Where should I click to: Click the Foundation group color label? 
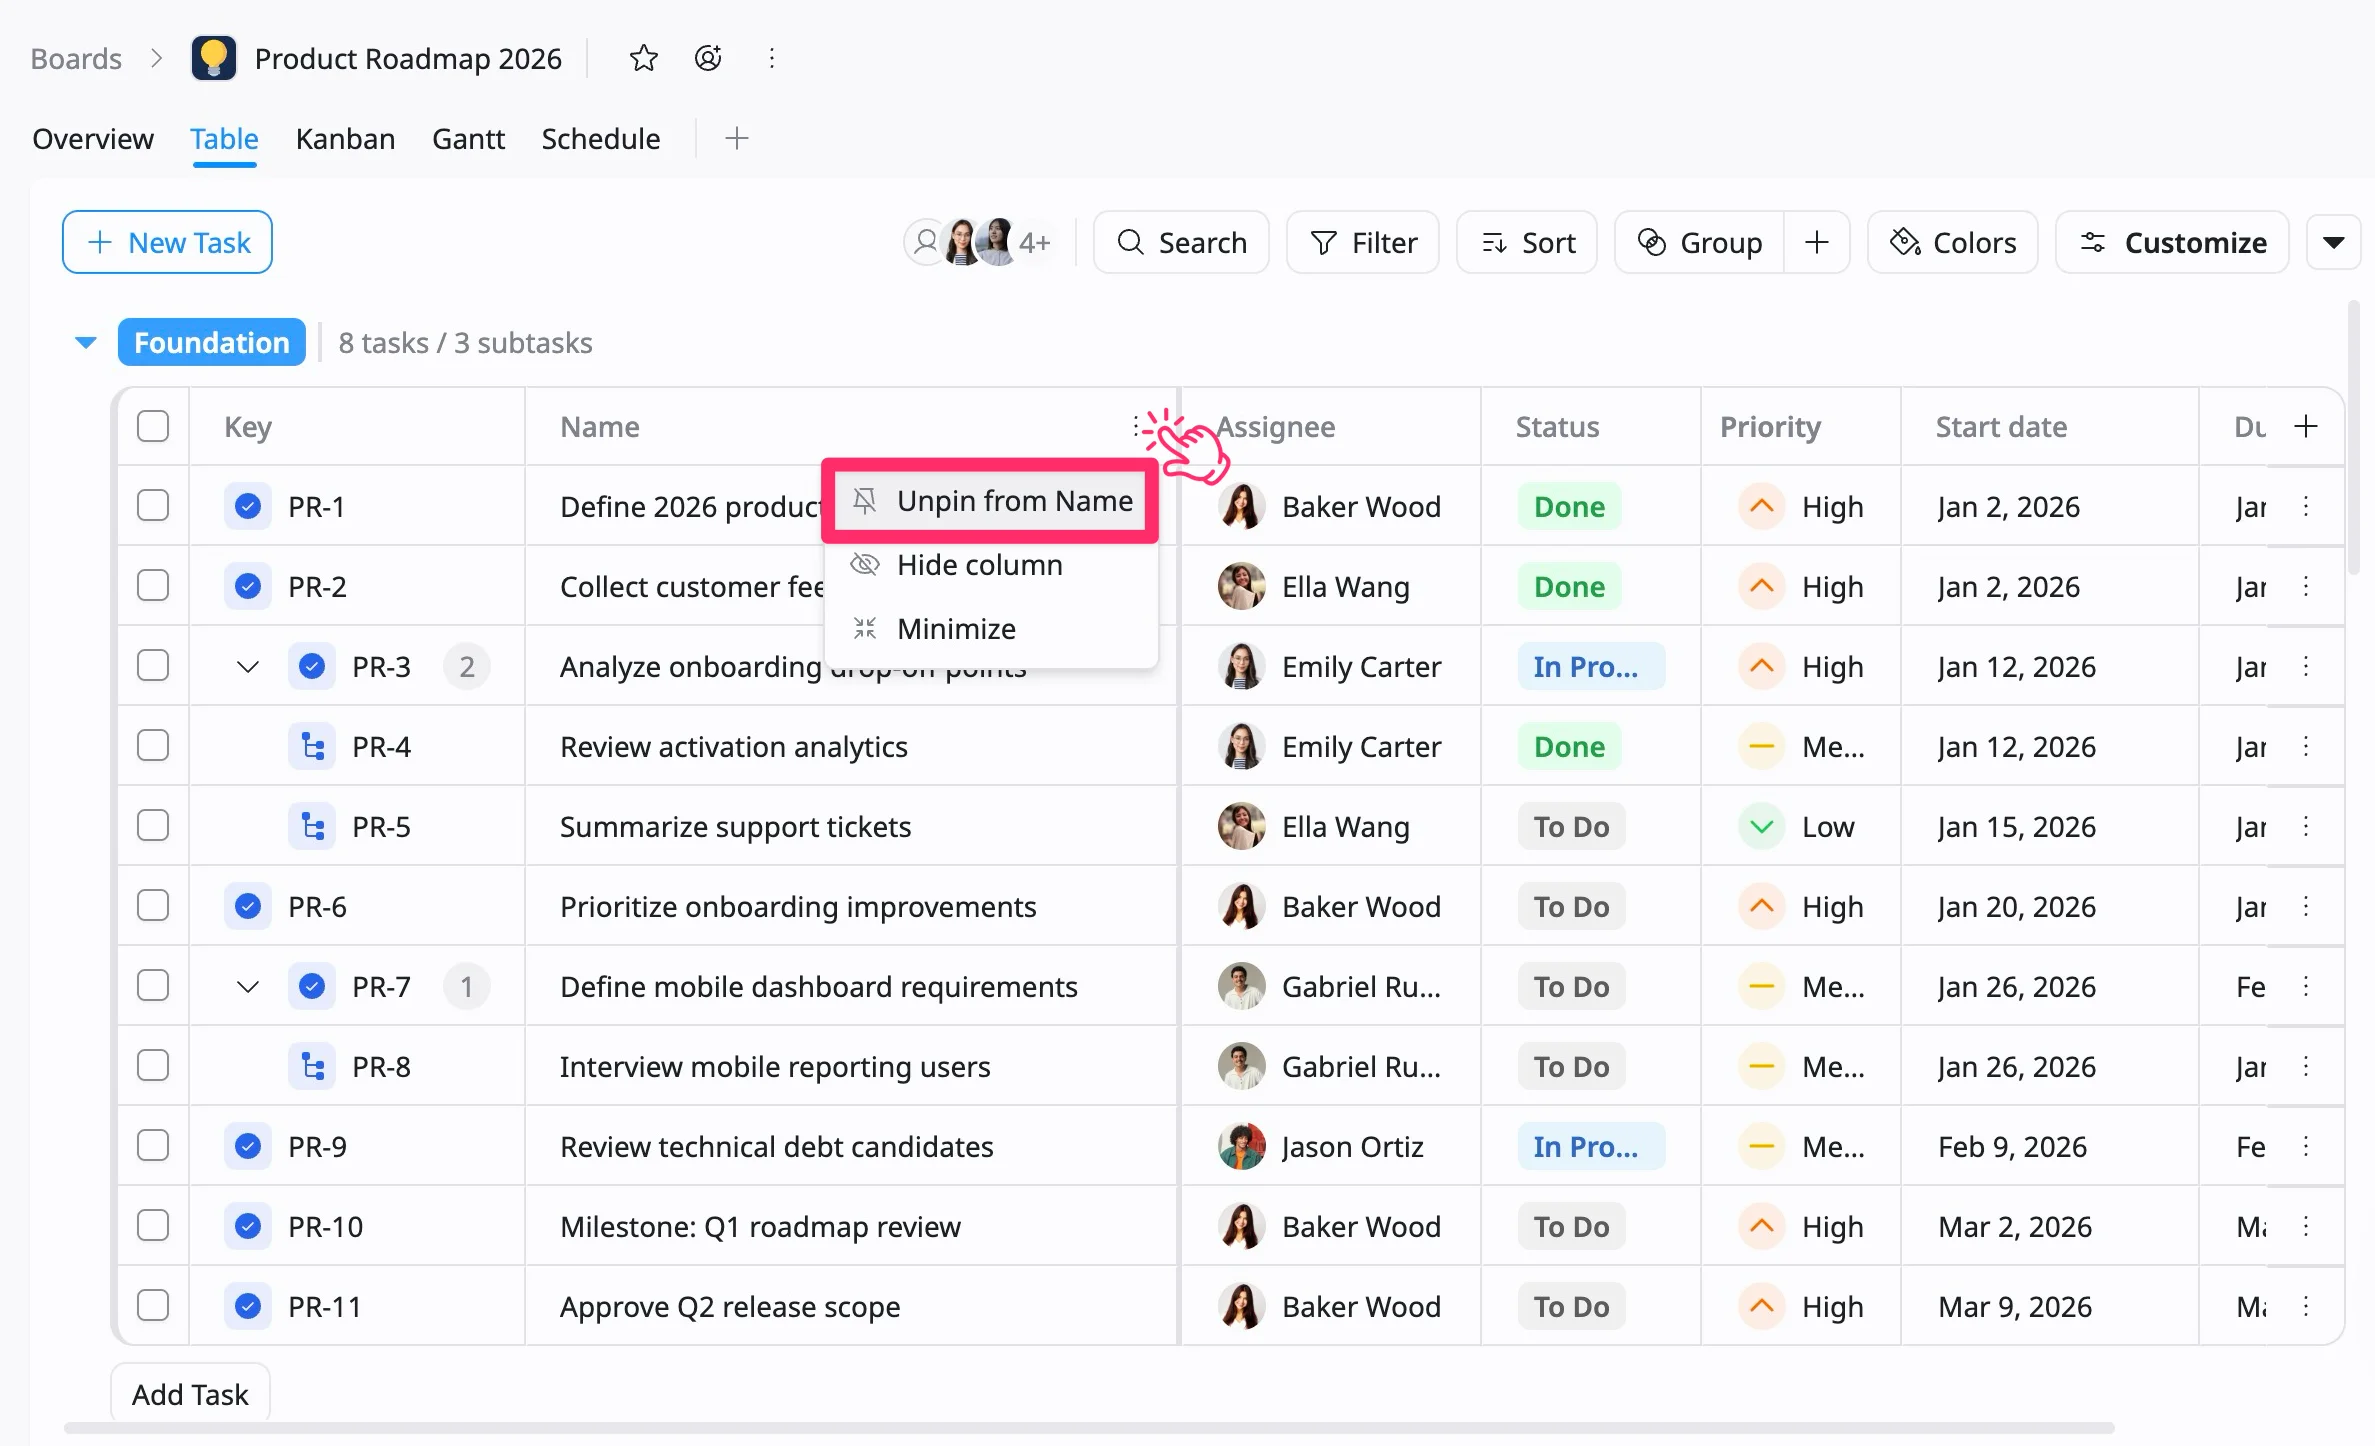[212, 342]
